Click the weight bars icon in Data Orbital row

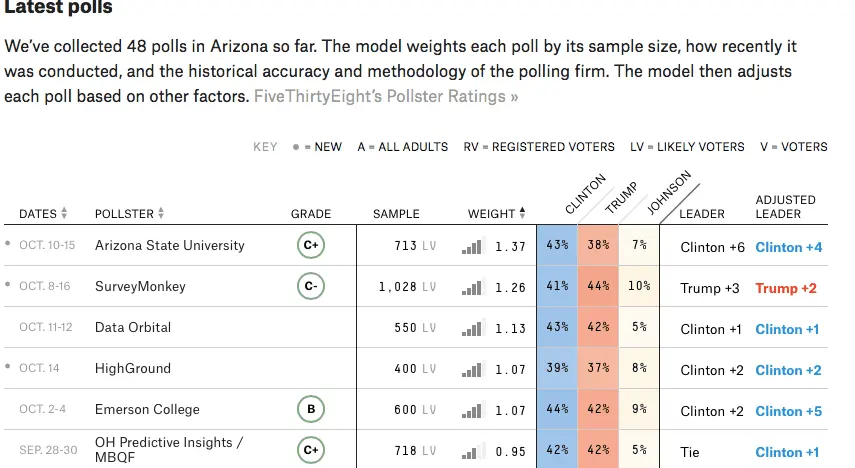tap(473, 328)
